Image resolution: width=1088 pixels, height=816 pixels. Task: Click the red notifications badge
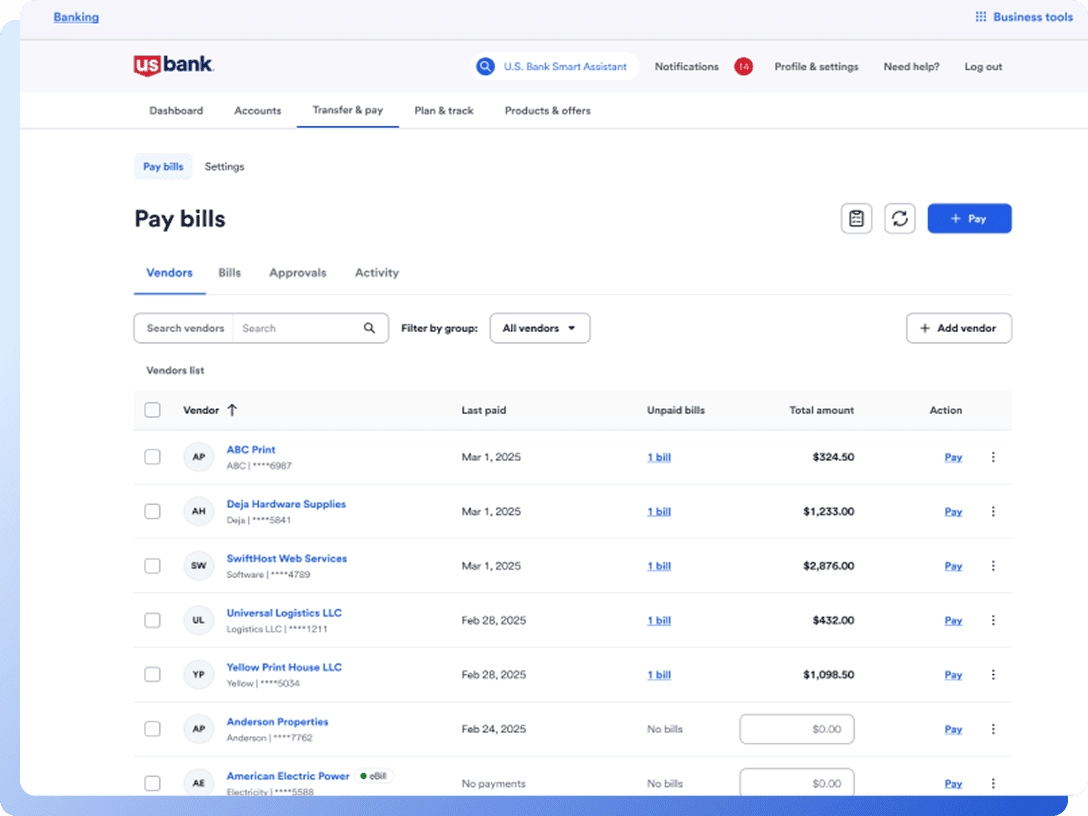(743, 67)
